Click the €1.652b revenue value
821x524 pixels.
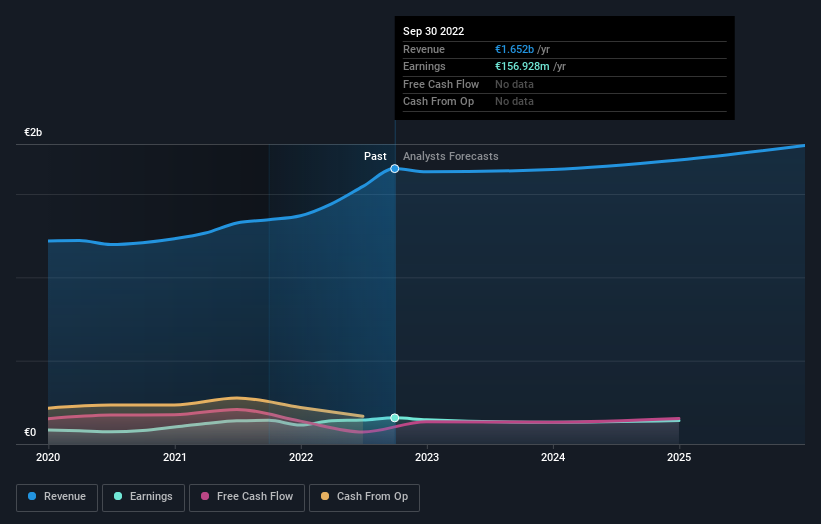pos(515,49)
